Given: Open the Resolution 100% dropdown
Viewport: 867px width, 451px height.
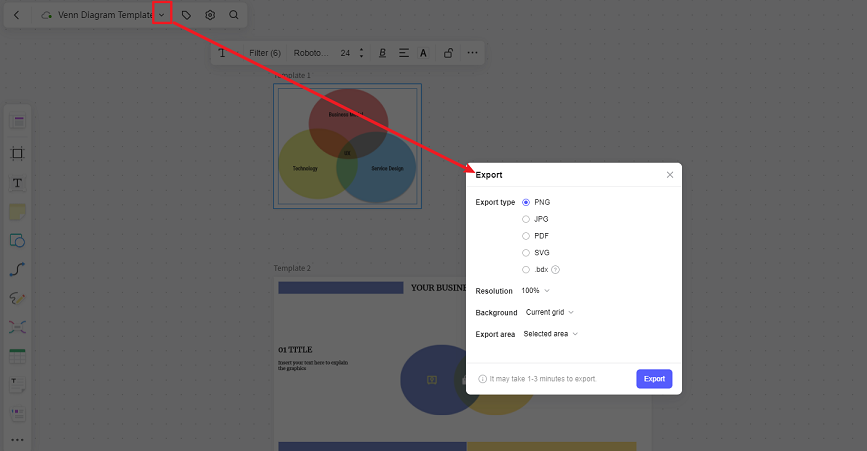Looking at the screenshot, I should pos(535,291).
